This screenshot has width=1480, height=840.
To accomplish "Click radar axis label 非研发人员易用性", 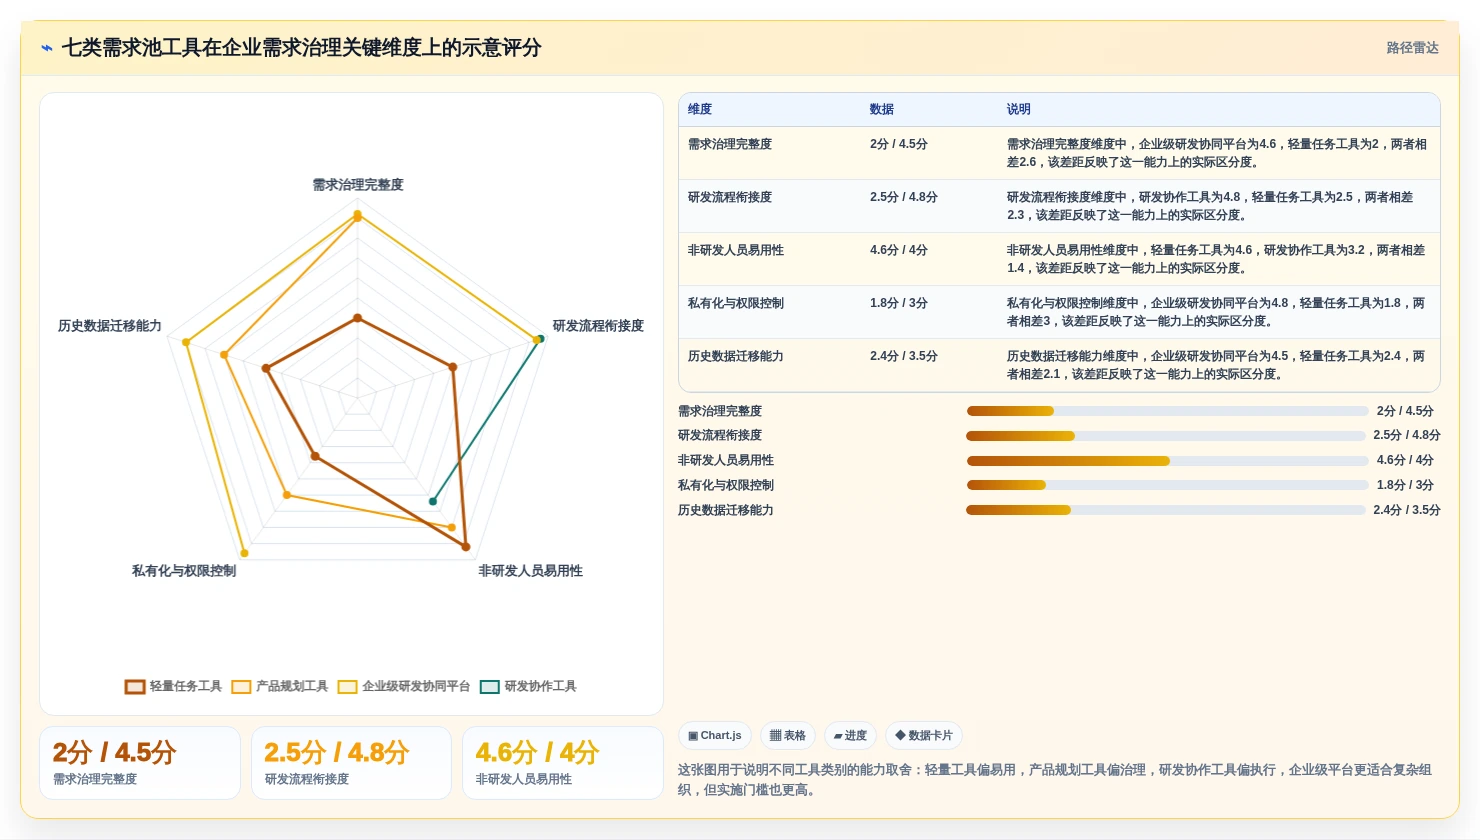I will pos(530,571).
